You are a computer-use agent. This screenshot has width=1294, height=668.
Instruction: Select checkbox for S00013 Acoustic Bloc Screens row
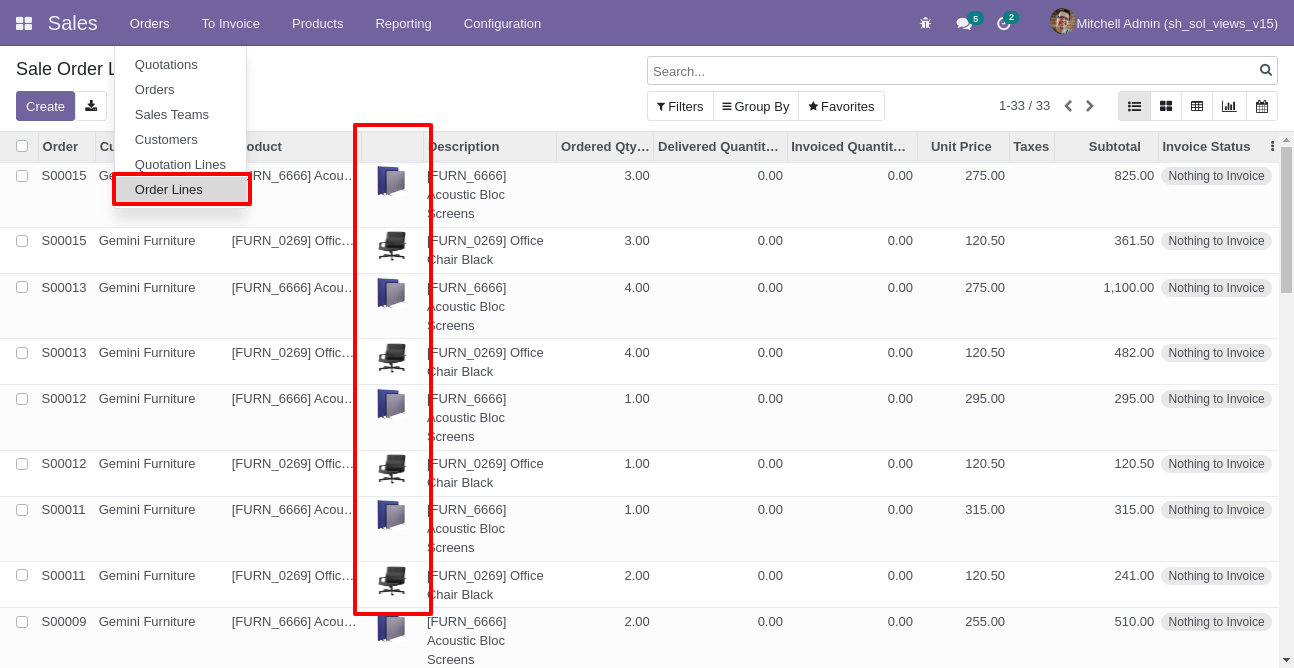point(22,287)
